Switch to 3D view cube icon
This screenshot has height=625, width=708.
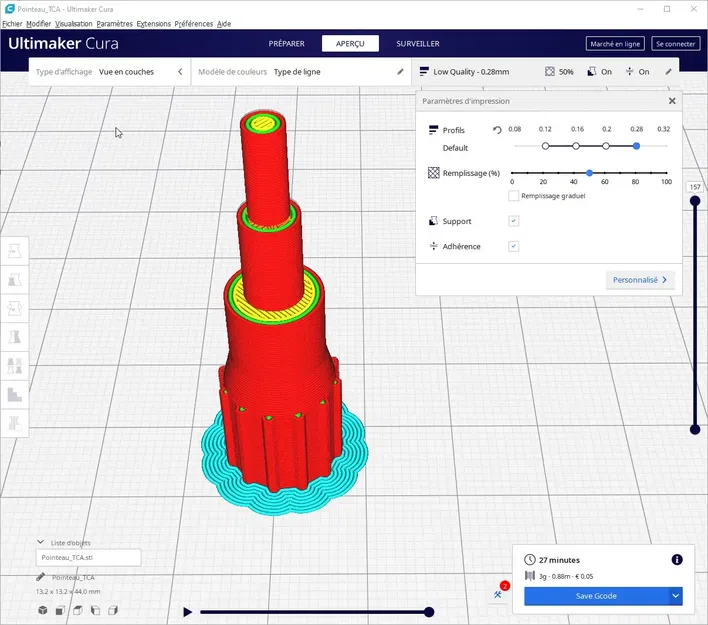point(43,611)
